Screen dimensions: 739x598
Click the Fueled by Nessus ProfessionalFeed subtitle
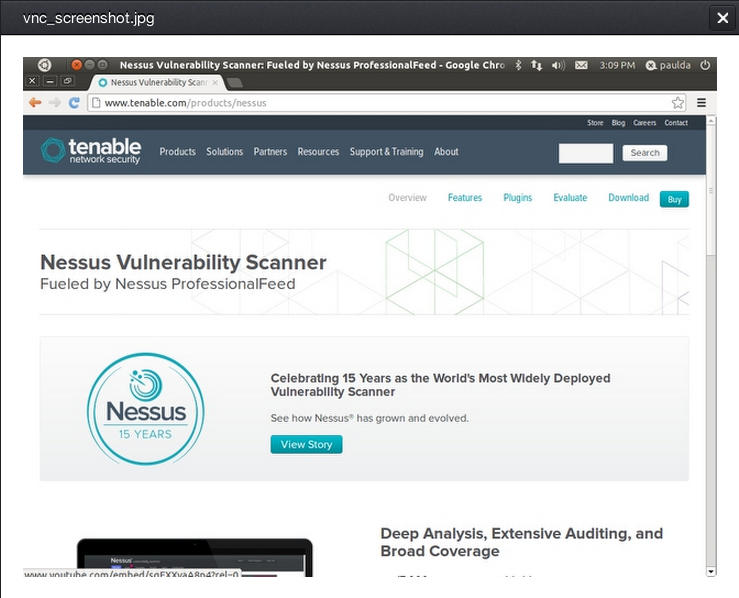click(168, 284)
